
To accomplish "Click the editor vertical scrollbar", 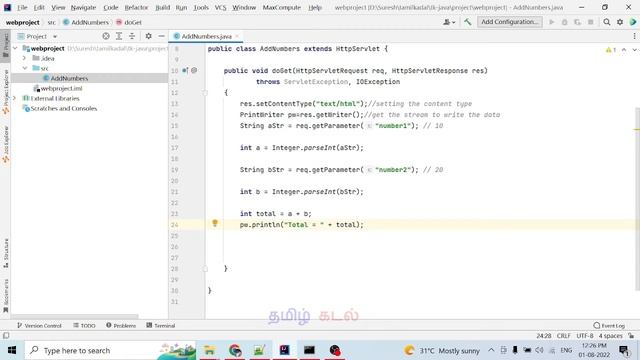I will pyautogui.click(x=637, y=199).
